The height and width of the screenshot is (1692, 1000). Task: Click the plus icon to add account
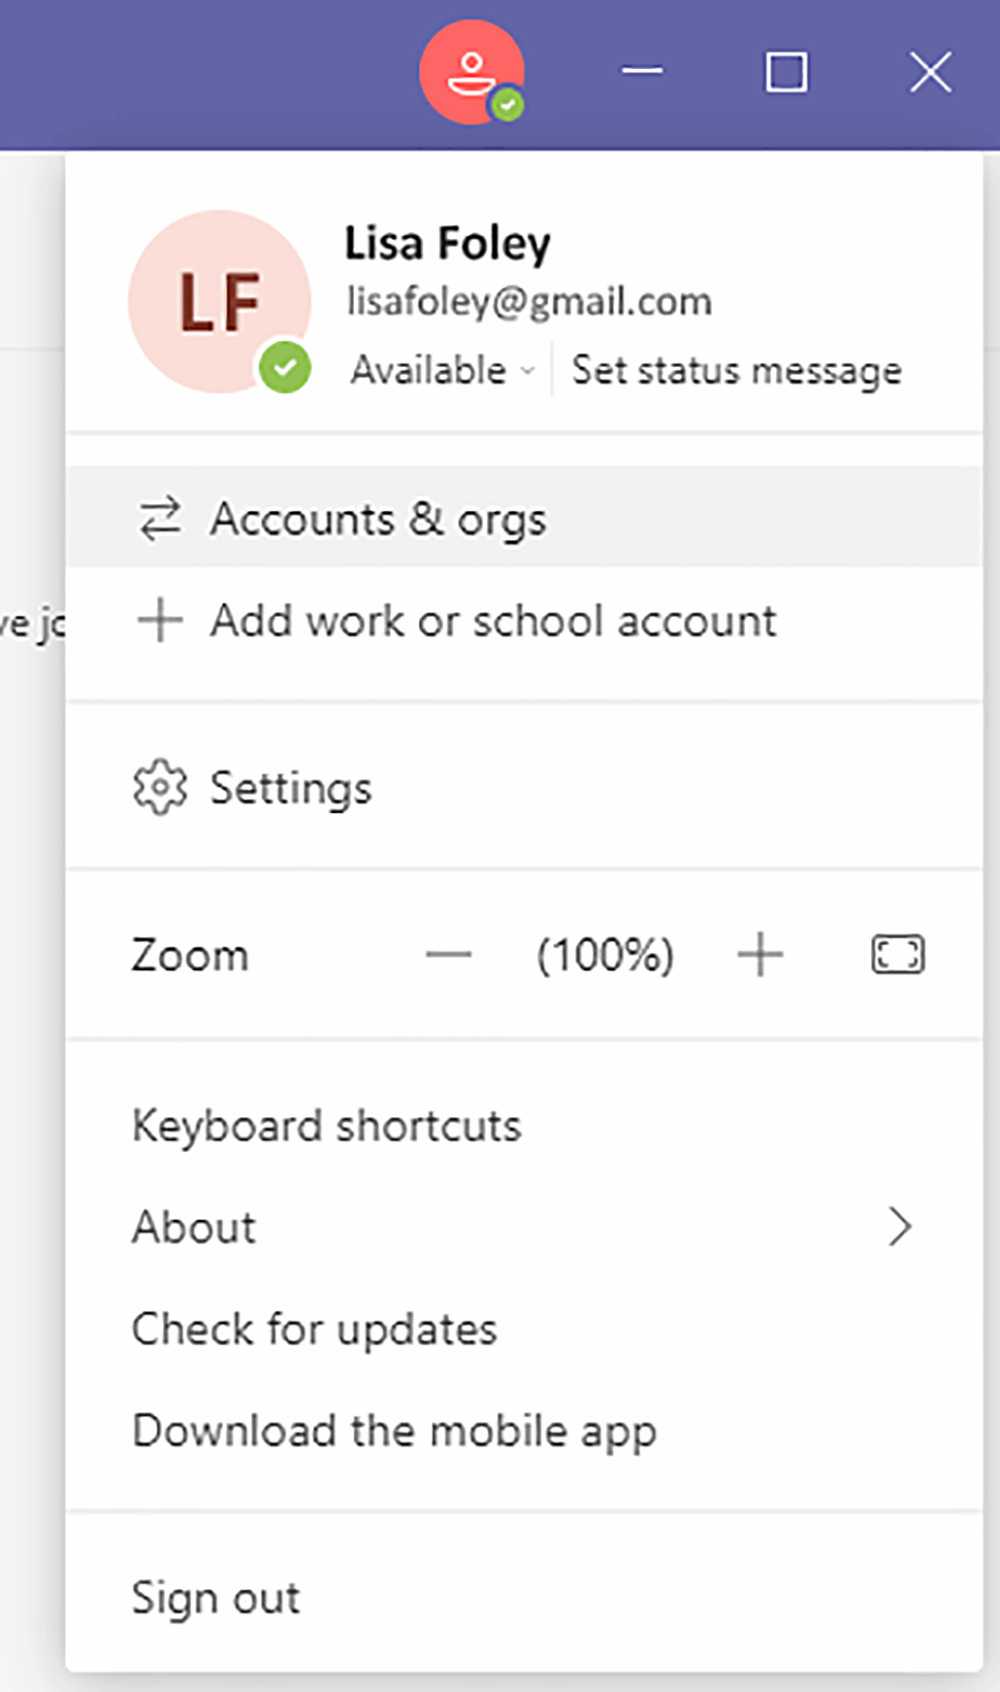(x=158, y=620)
